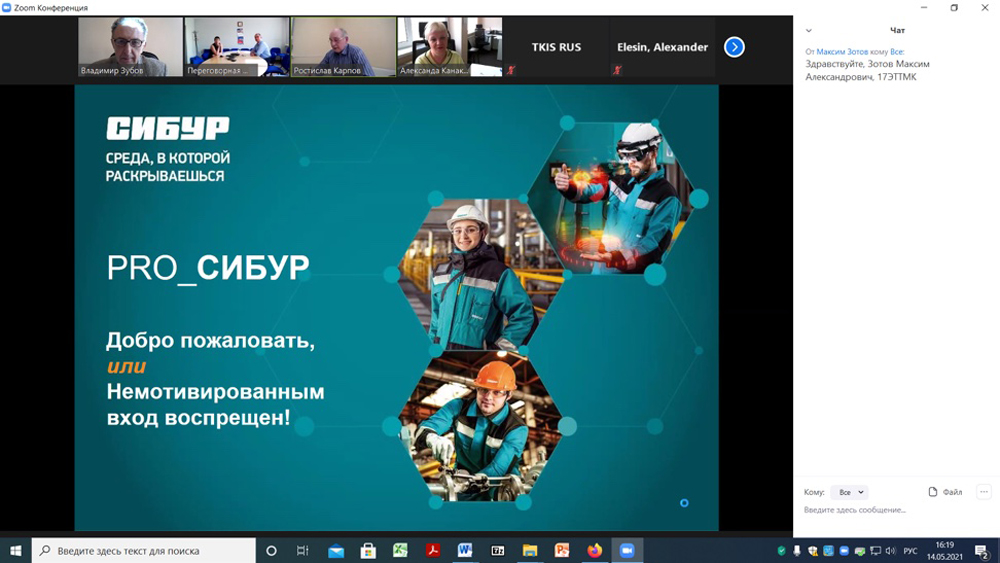Select Александа Канак video thumbnail

(450, 47)
